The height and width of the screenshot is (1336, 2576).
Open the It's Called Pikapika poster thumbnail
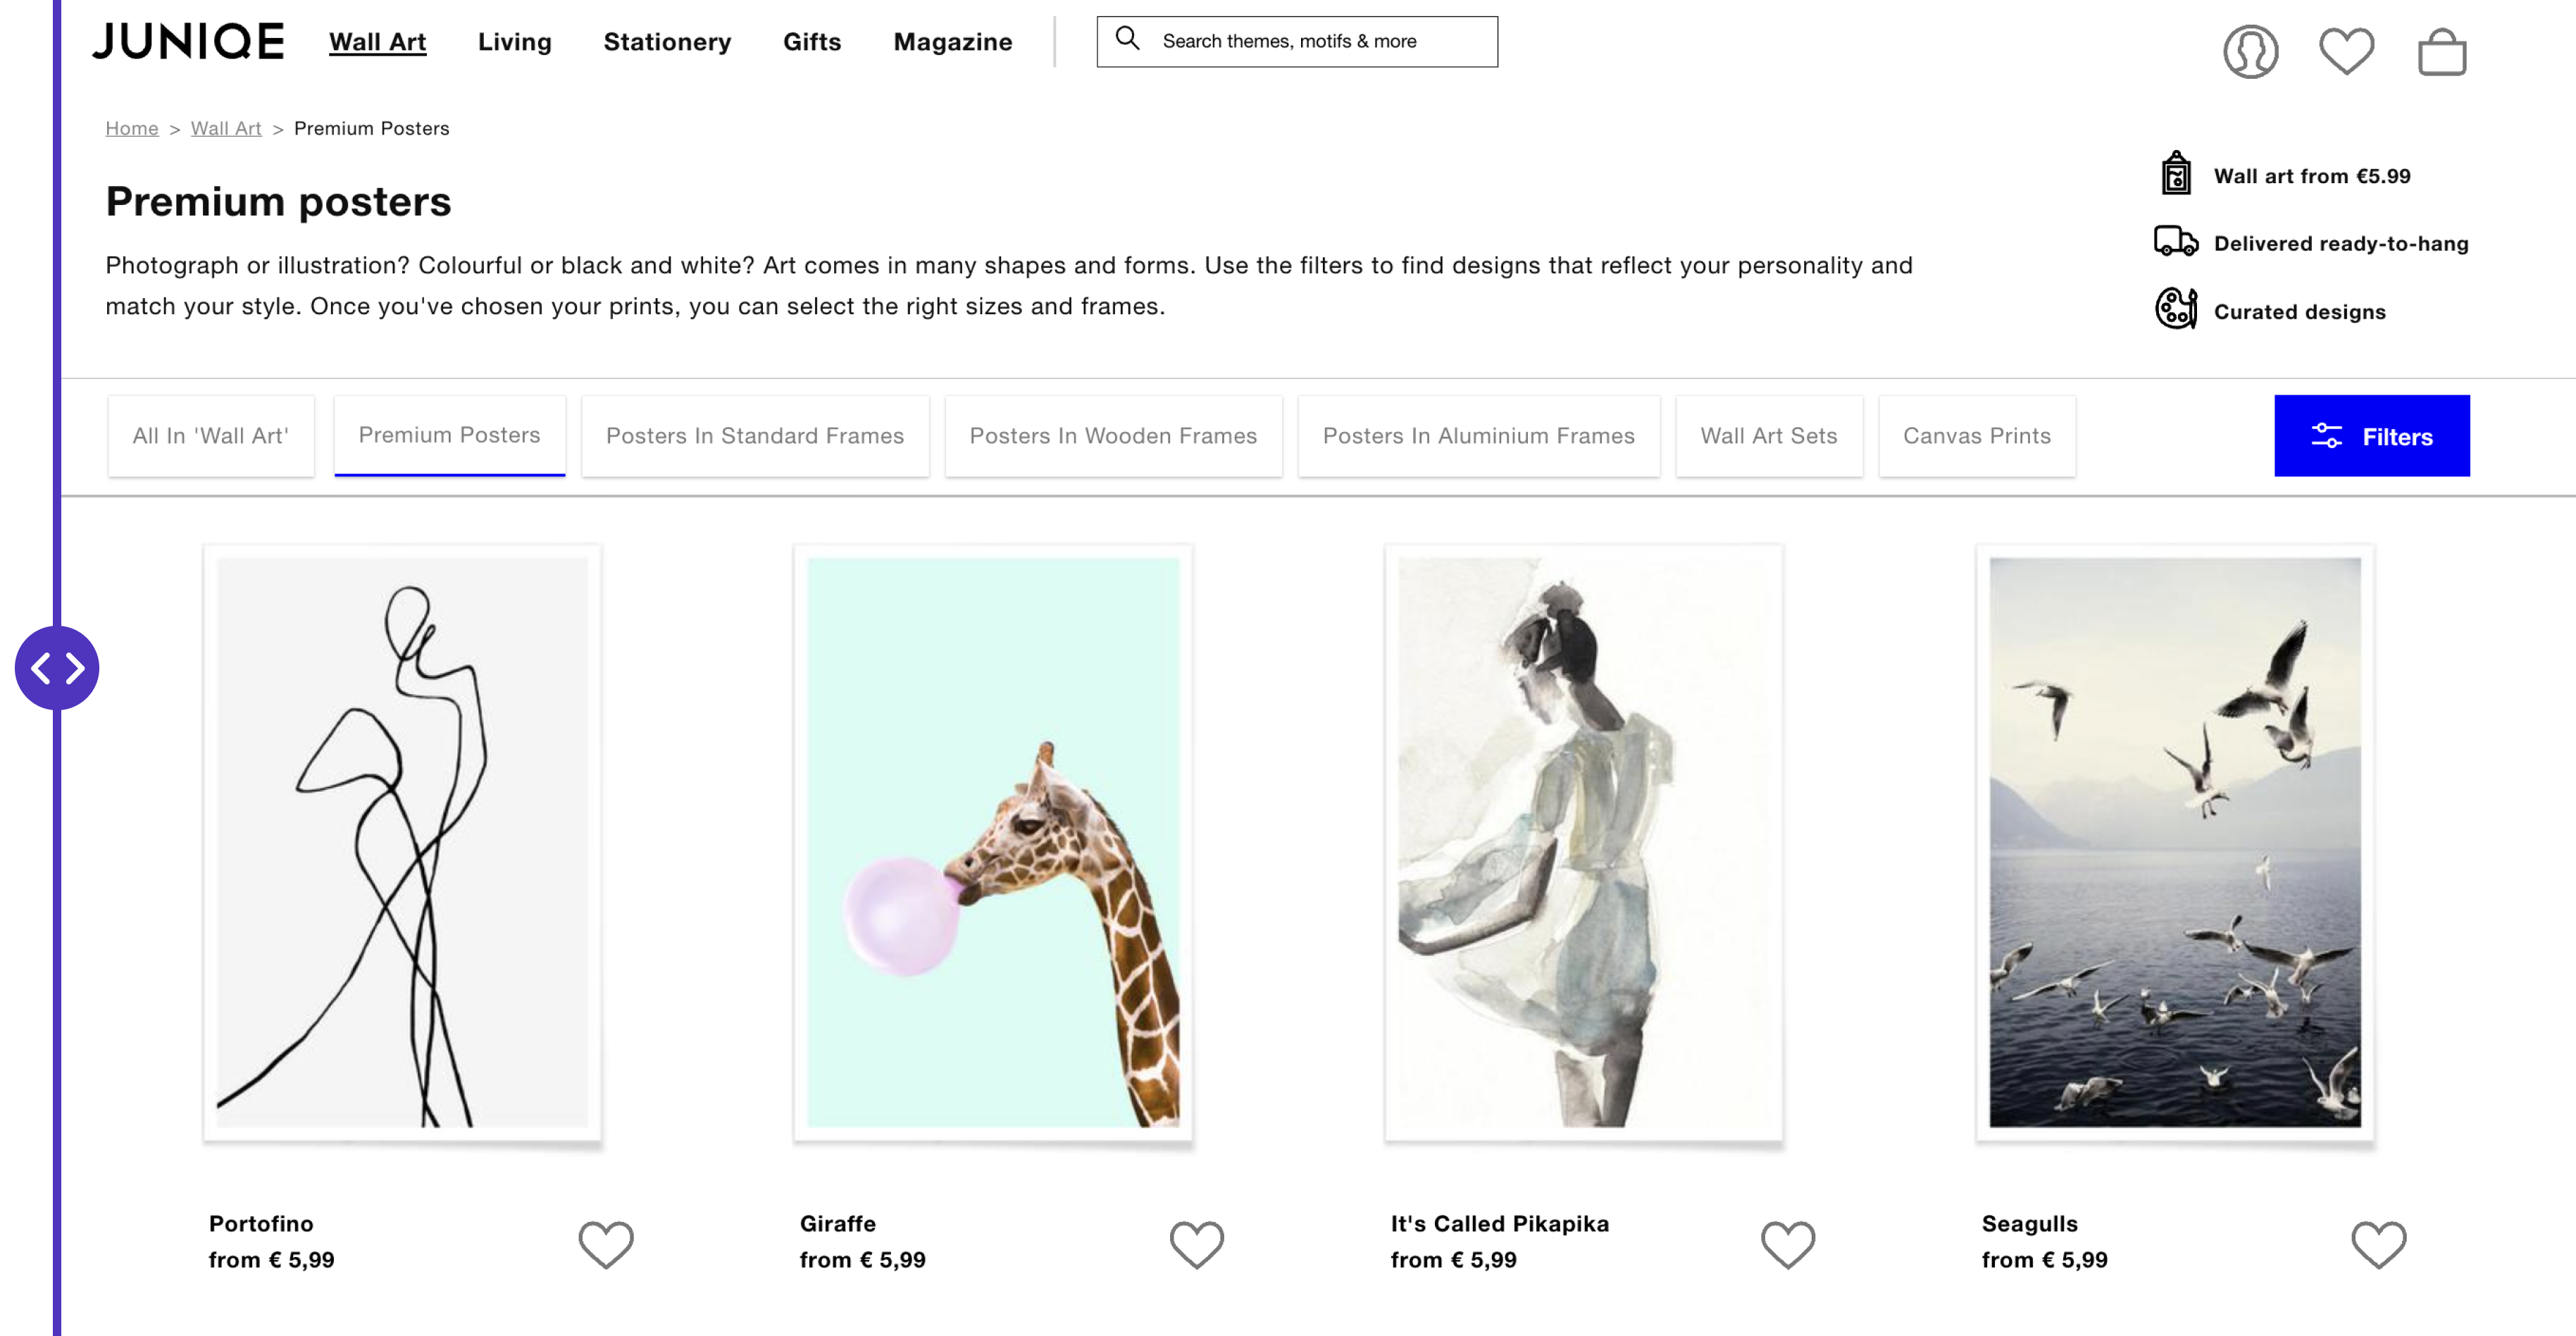(x=1583, y=842)
